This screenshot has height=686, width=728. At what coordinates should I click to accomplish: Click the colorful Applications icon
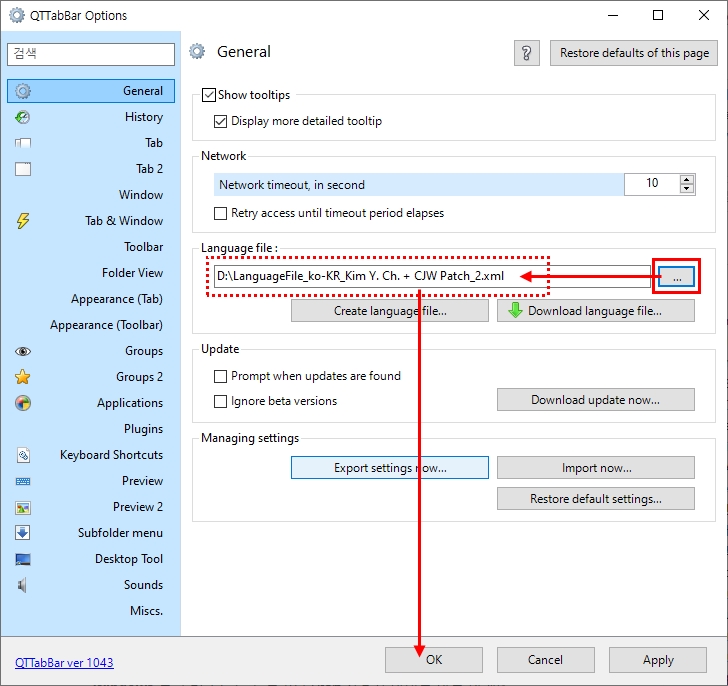click(x=23, y=403)
